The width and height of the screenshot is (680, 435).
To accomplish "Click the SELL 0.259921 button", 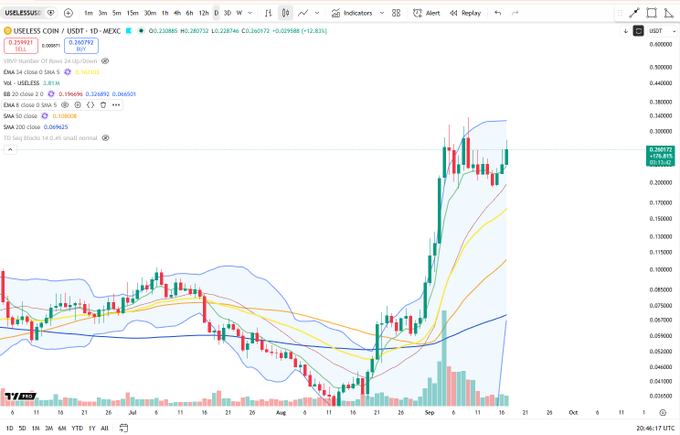I will [21, 45].
